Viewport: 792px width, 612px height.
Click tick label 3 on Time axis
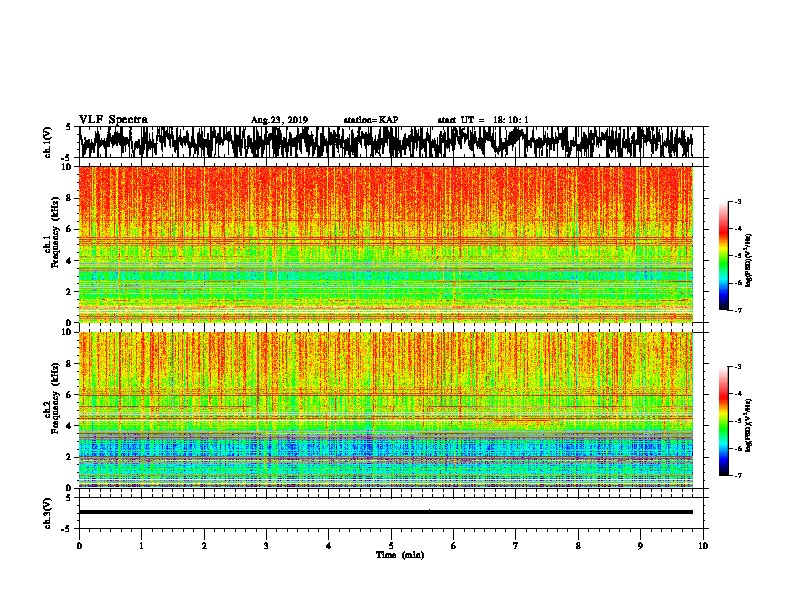(x=266, y=546)
